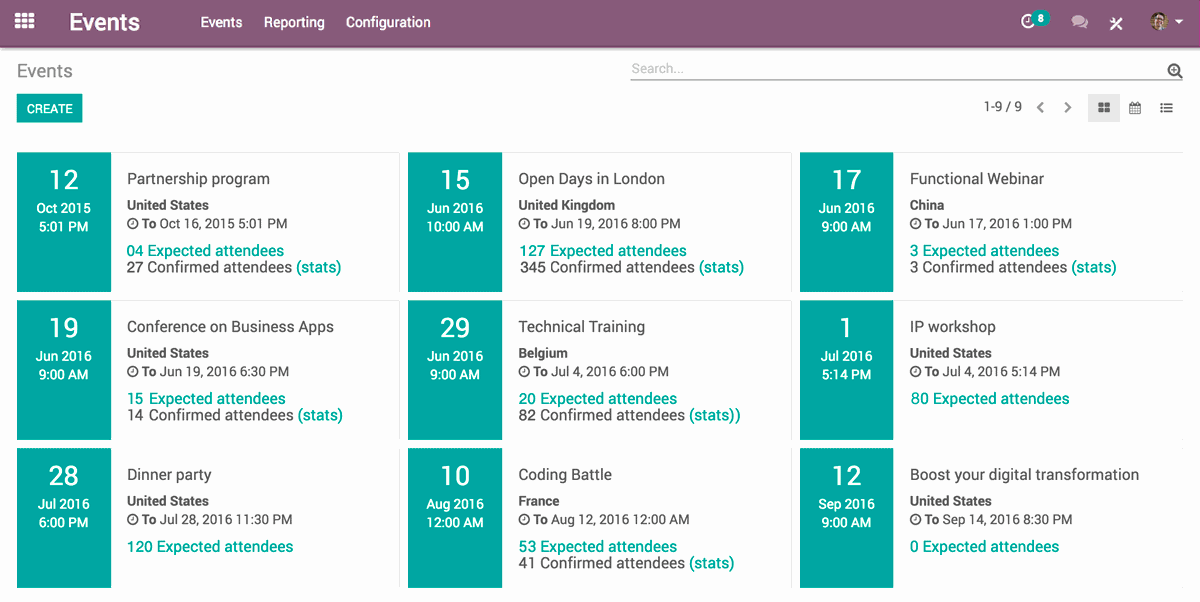Select the Events menu item
The height and width of the screenshot is (602, 1200).
[x=221, y=22]
